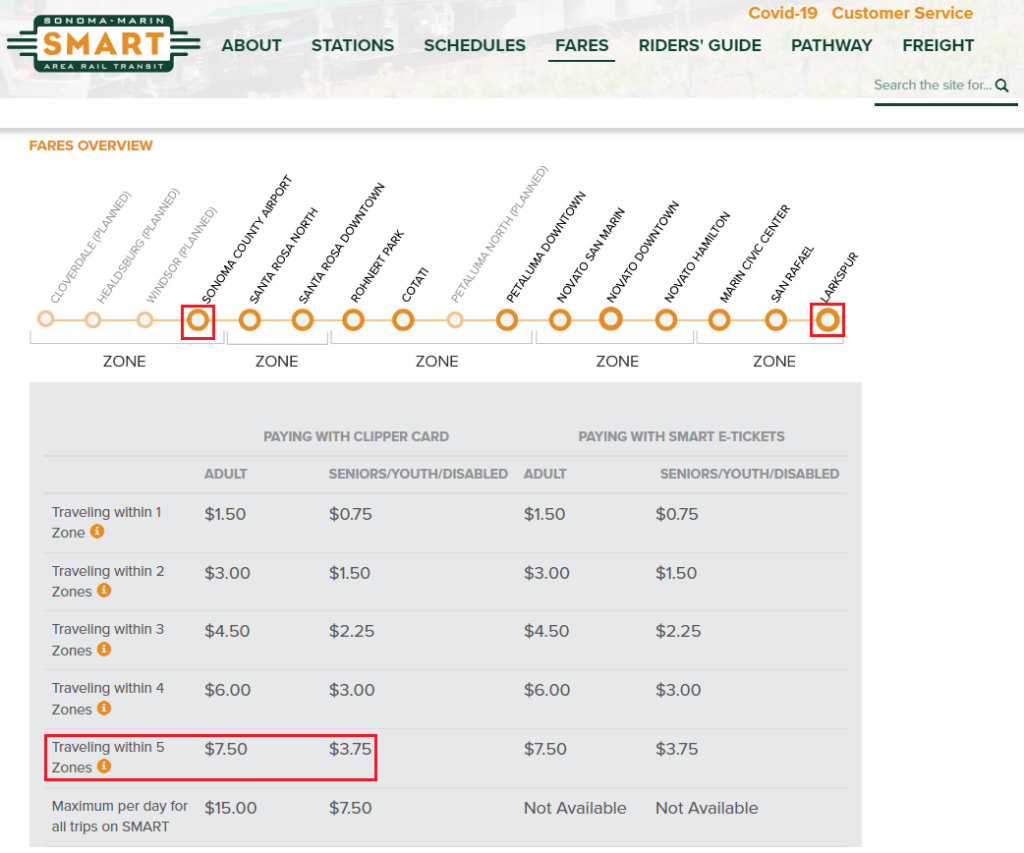Image resolution: width=1024 pixels, height=853 pixels.
Task: Click the site search input field
Action: click(x=932, y=86)
